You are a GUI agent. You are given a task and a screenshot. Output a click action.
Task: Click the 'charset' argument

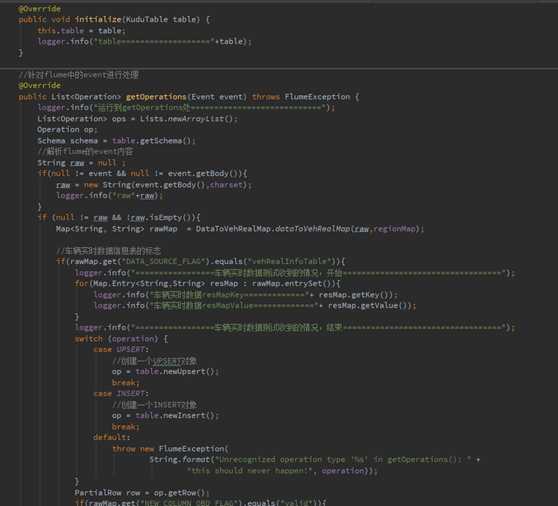226,185
